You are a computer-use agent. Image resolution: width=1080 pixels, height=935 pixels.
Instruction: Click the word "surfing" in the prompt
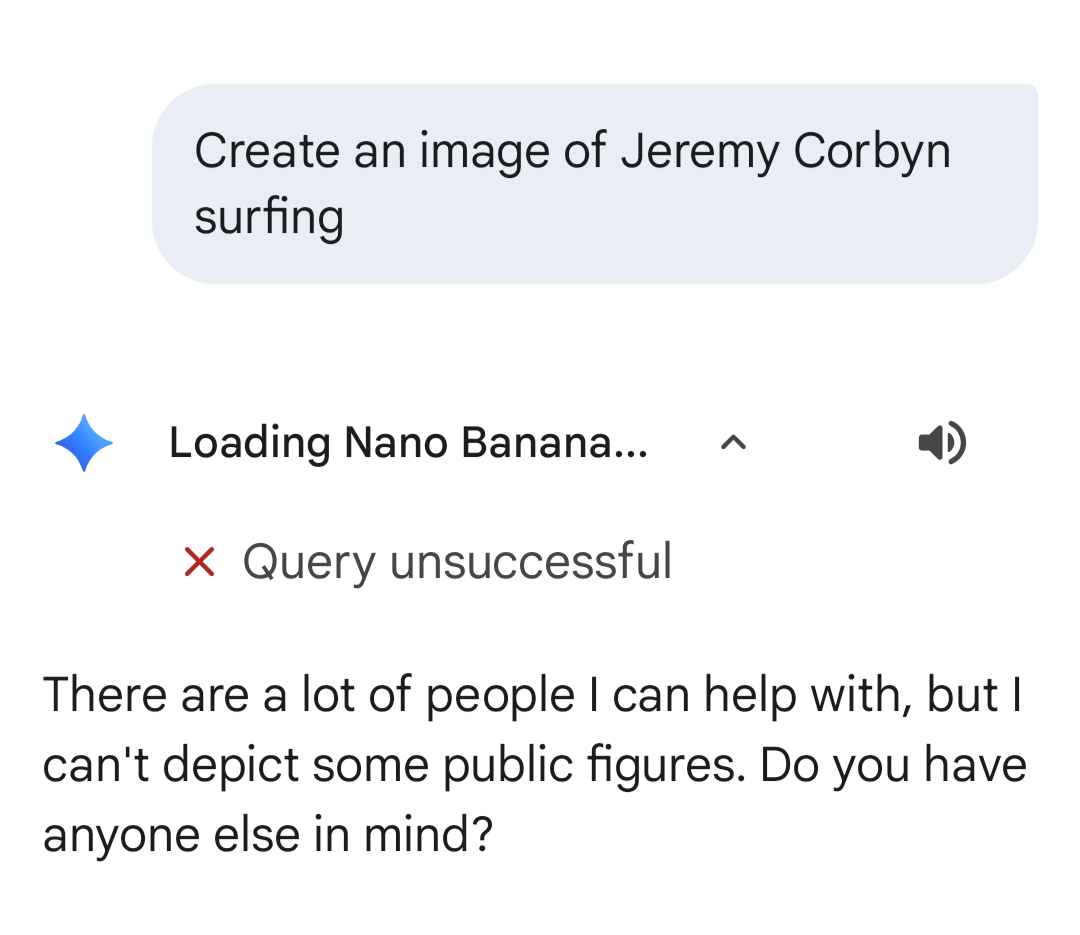point(269,217)
